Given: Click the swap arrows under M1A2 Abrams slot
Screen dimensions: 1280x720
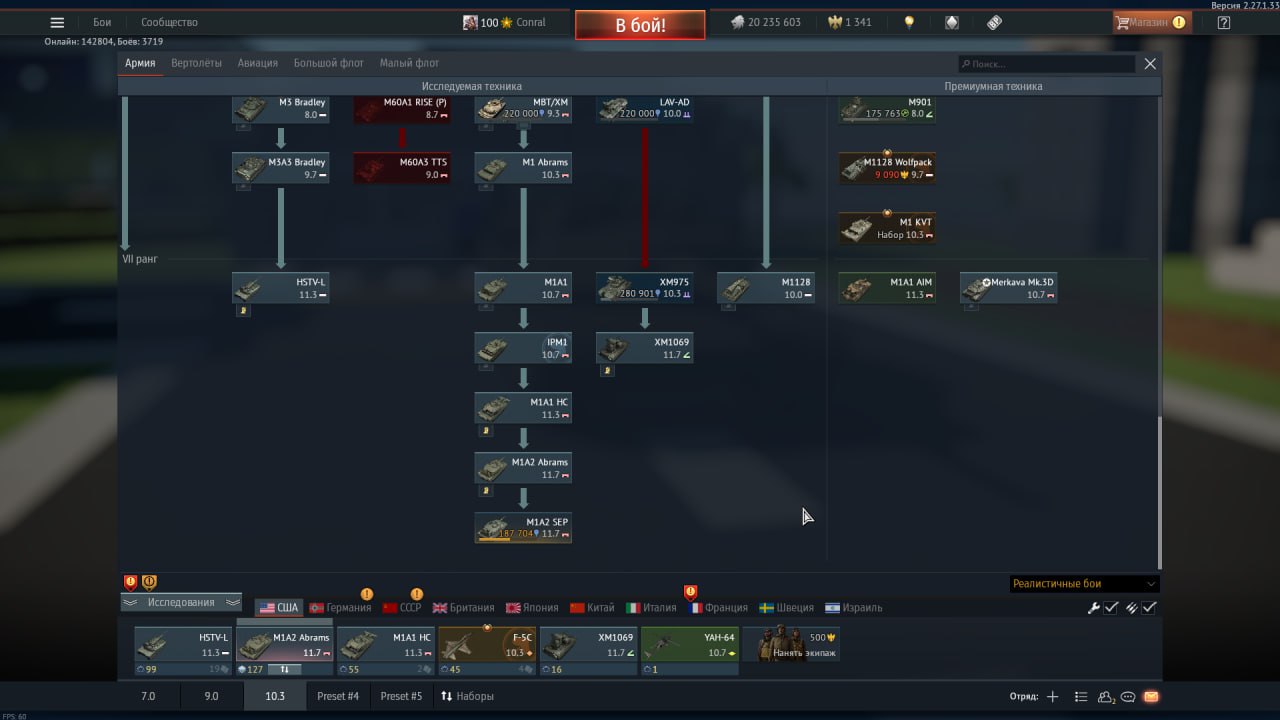Looking at the screenshot, I should pyautogui.click(x=285, y=669).
